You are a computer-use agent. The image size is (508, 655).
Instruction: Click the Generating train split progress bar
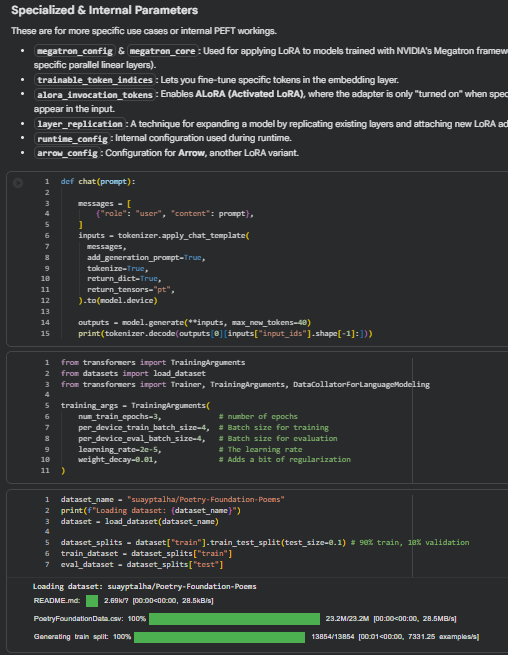219,637
